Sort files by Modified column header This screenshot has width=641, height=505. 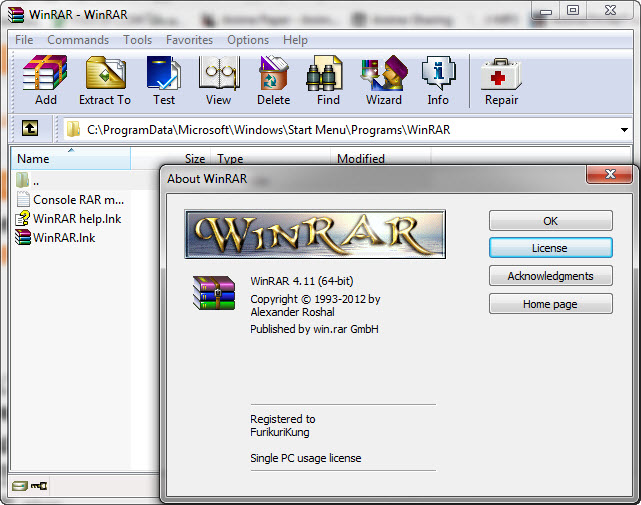click(381, 158)
